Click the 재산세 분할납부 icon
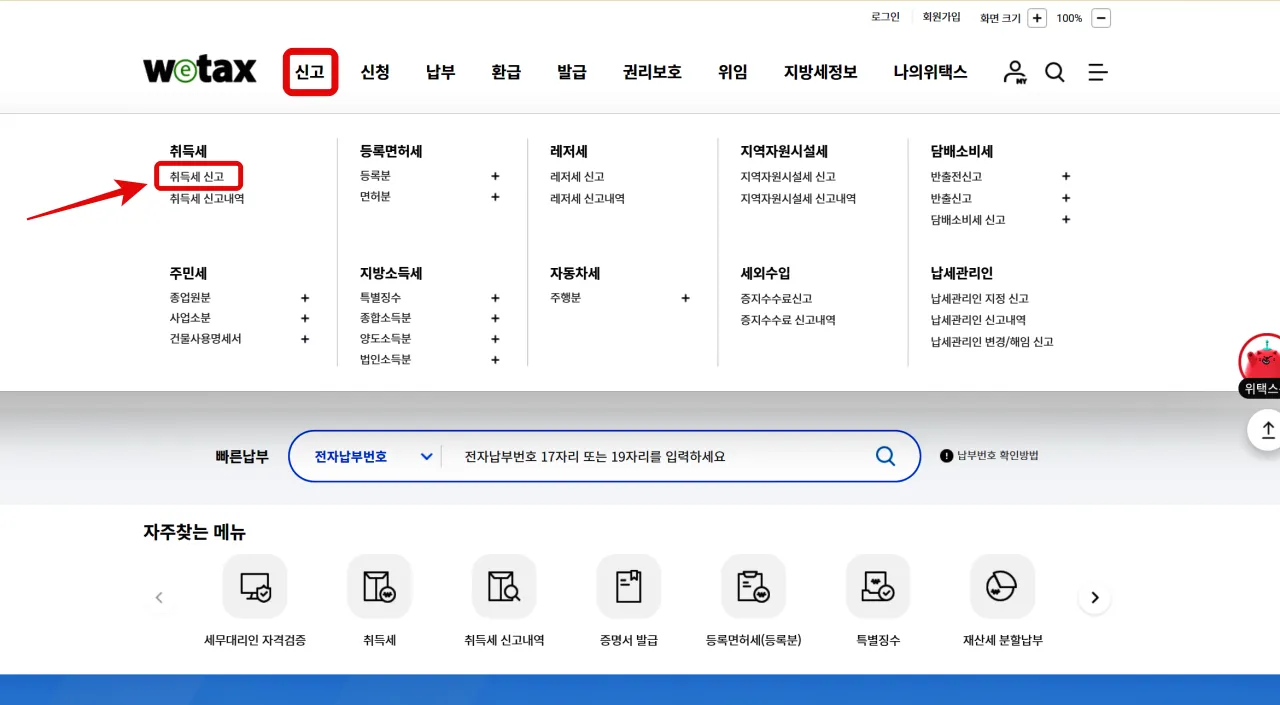 (x=1002, y=587)
